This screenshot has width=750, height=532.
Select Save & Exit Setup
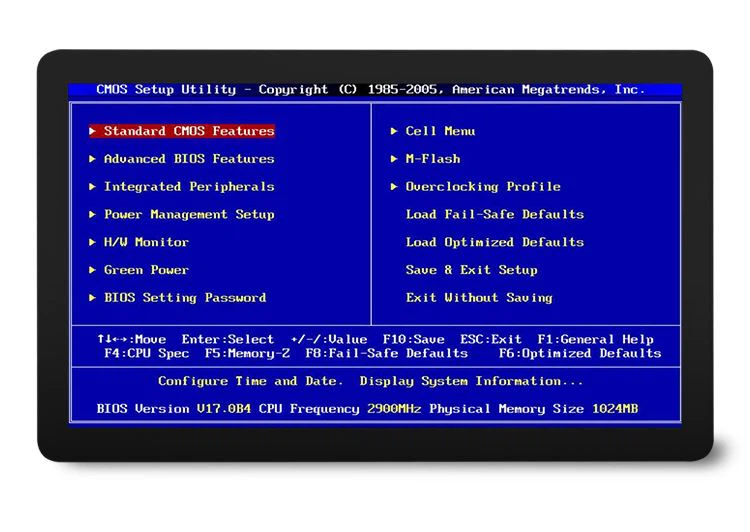click(x=471, y=270)
